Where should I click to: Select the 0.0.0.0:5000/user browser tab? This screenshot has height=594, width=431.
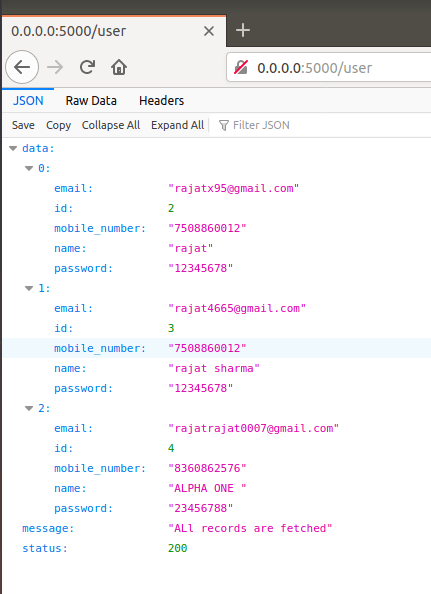pyautogui.click(x=114, y=31)
